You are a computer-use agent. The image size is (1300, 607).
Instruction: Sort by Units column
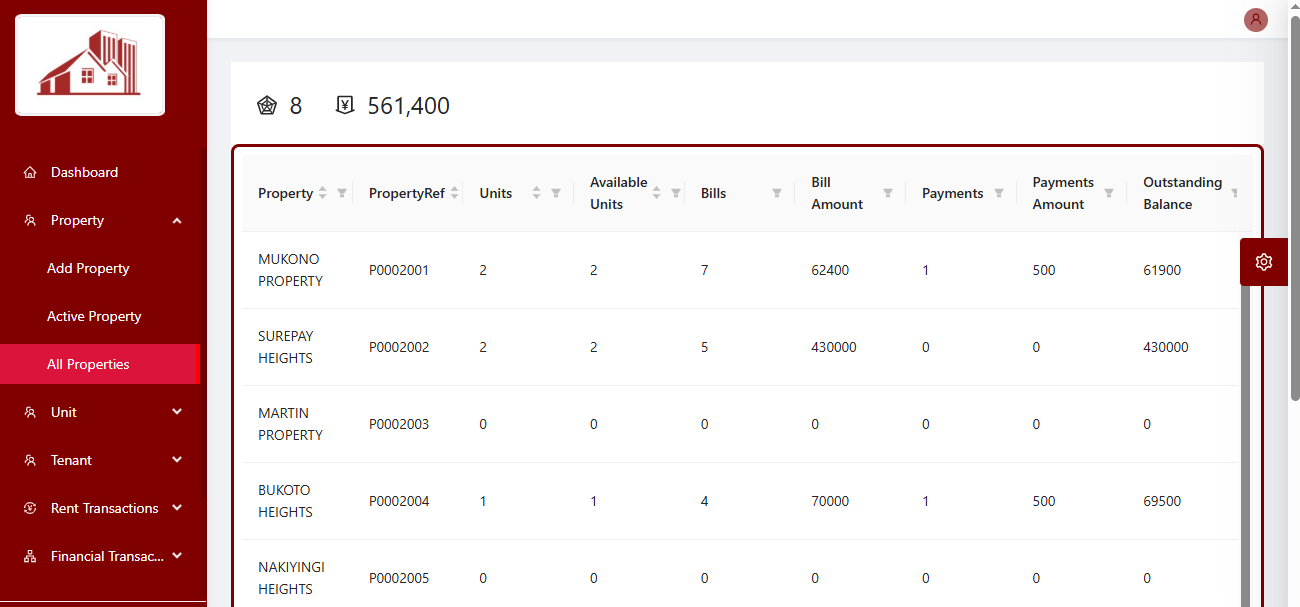(536, 193)
